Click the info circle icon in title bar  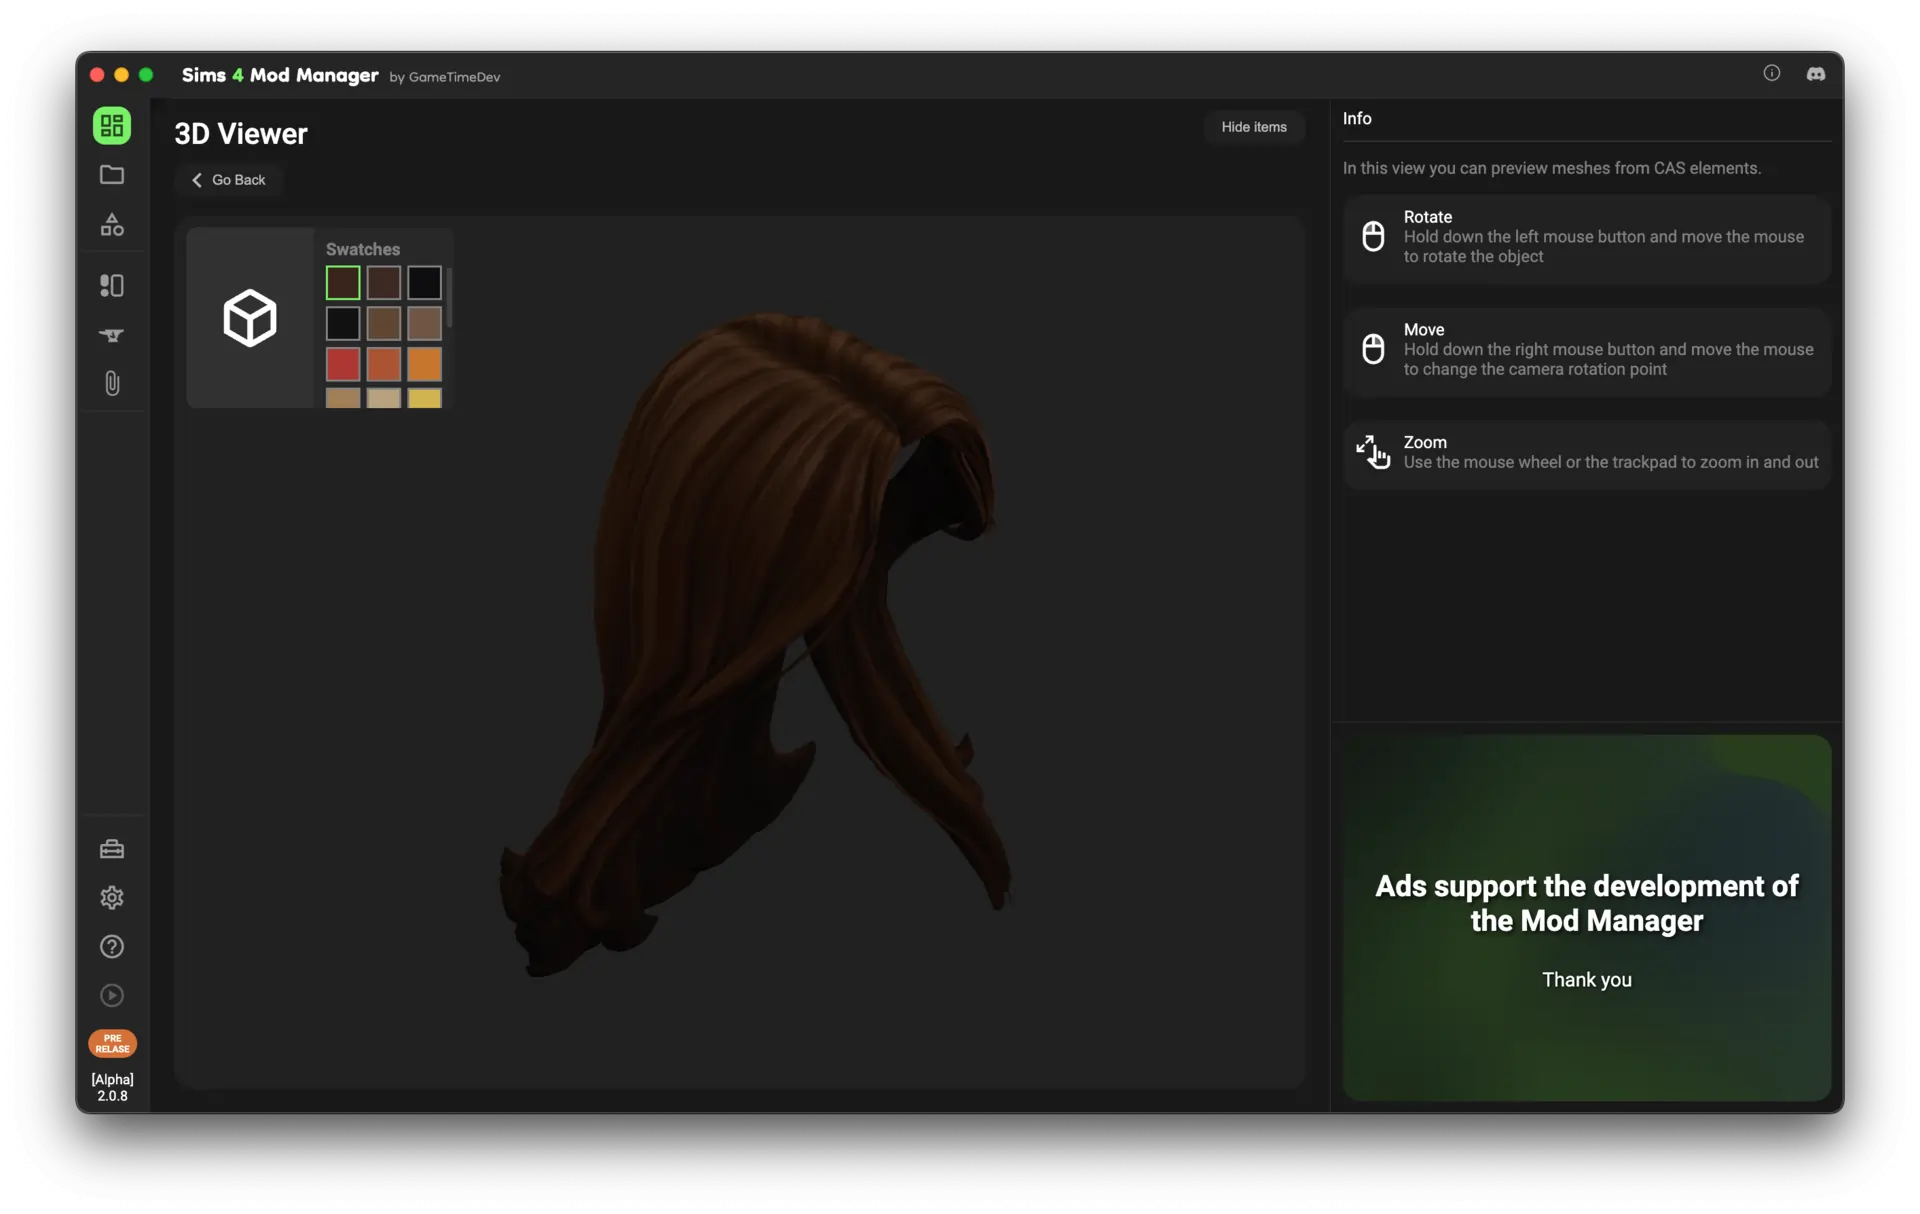(x=1772, y=73)
